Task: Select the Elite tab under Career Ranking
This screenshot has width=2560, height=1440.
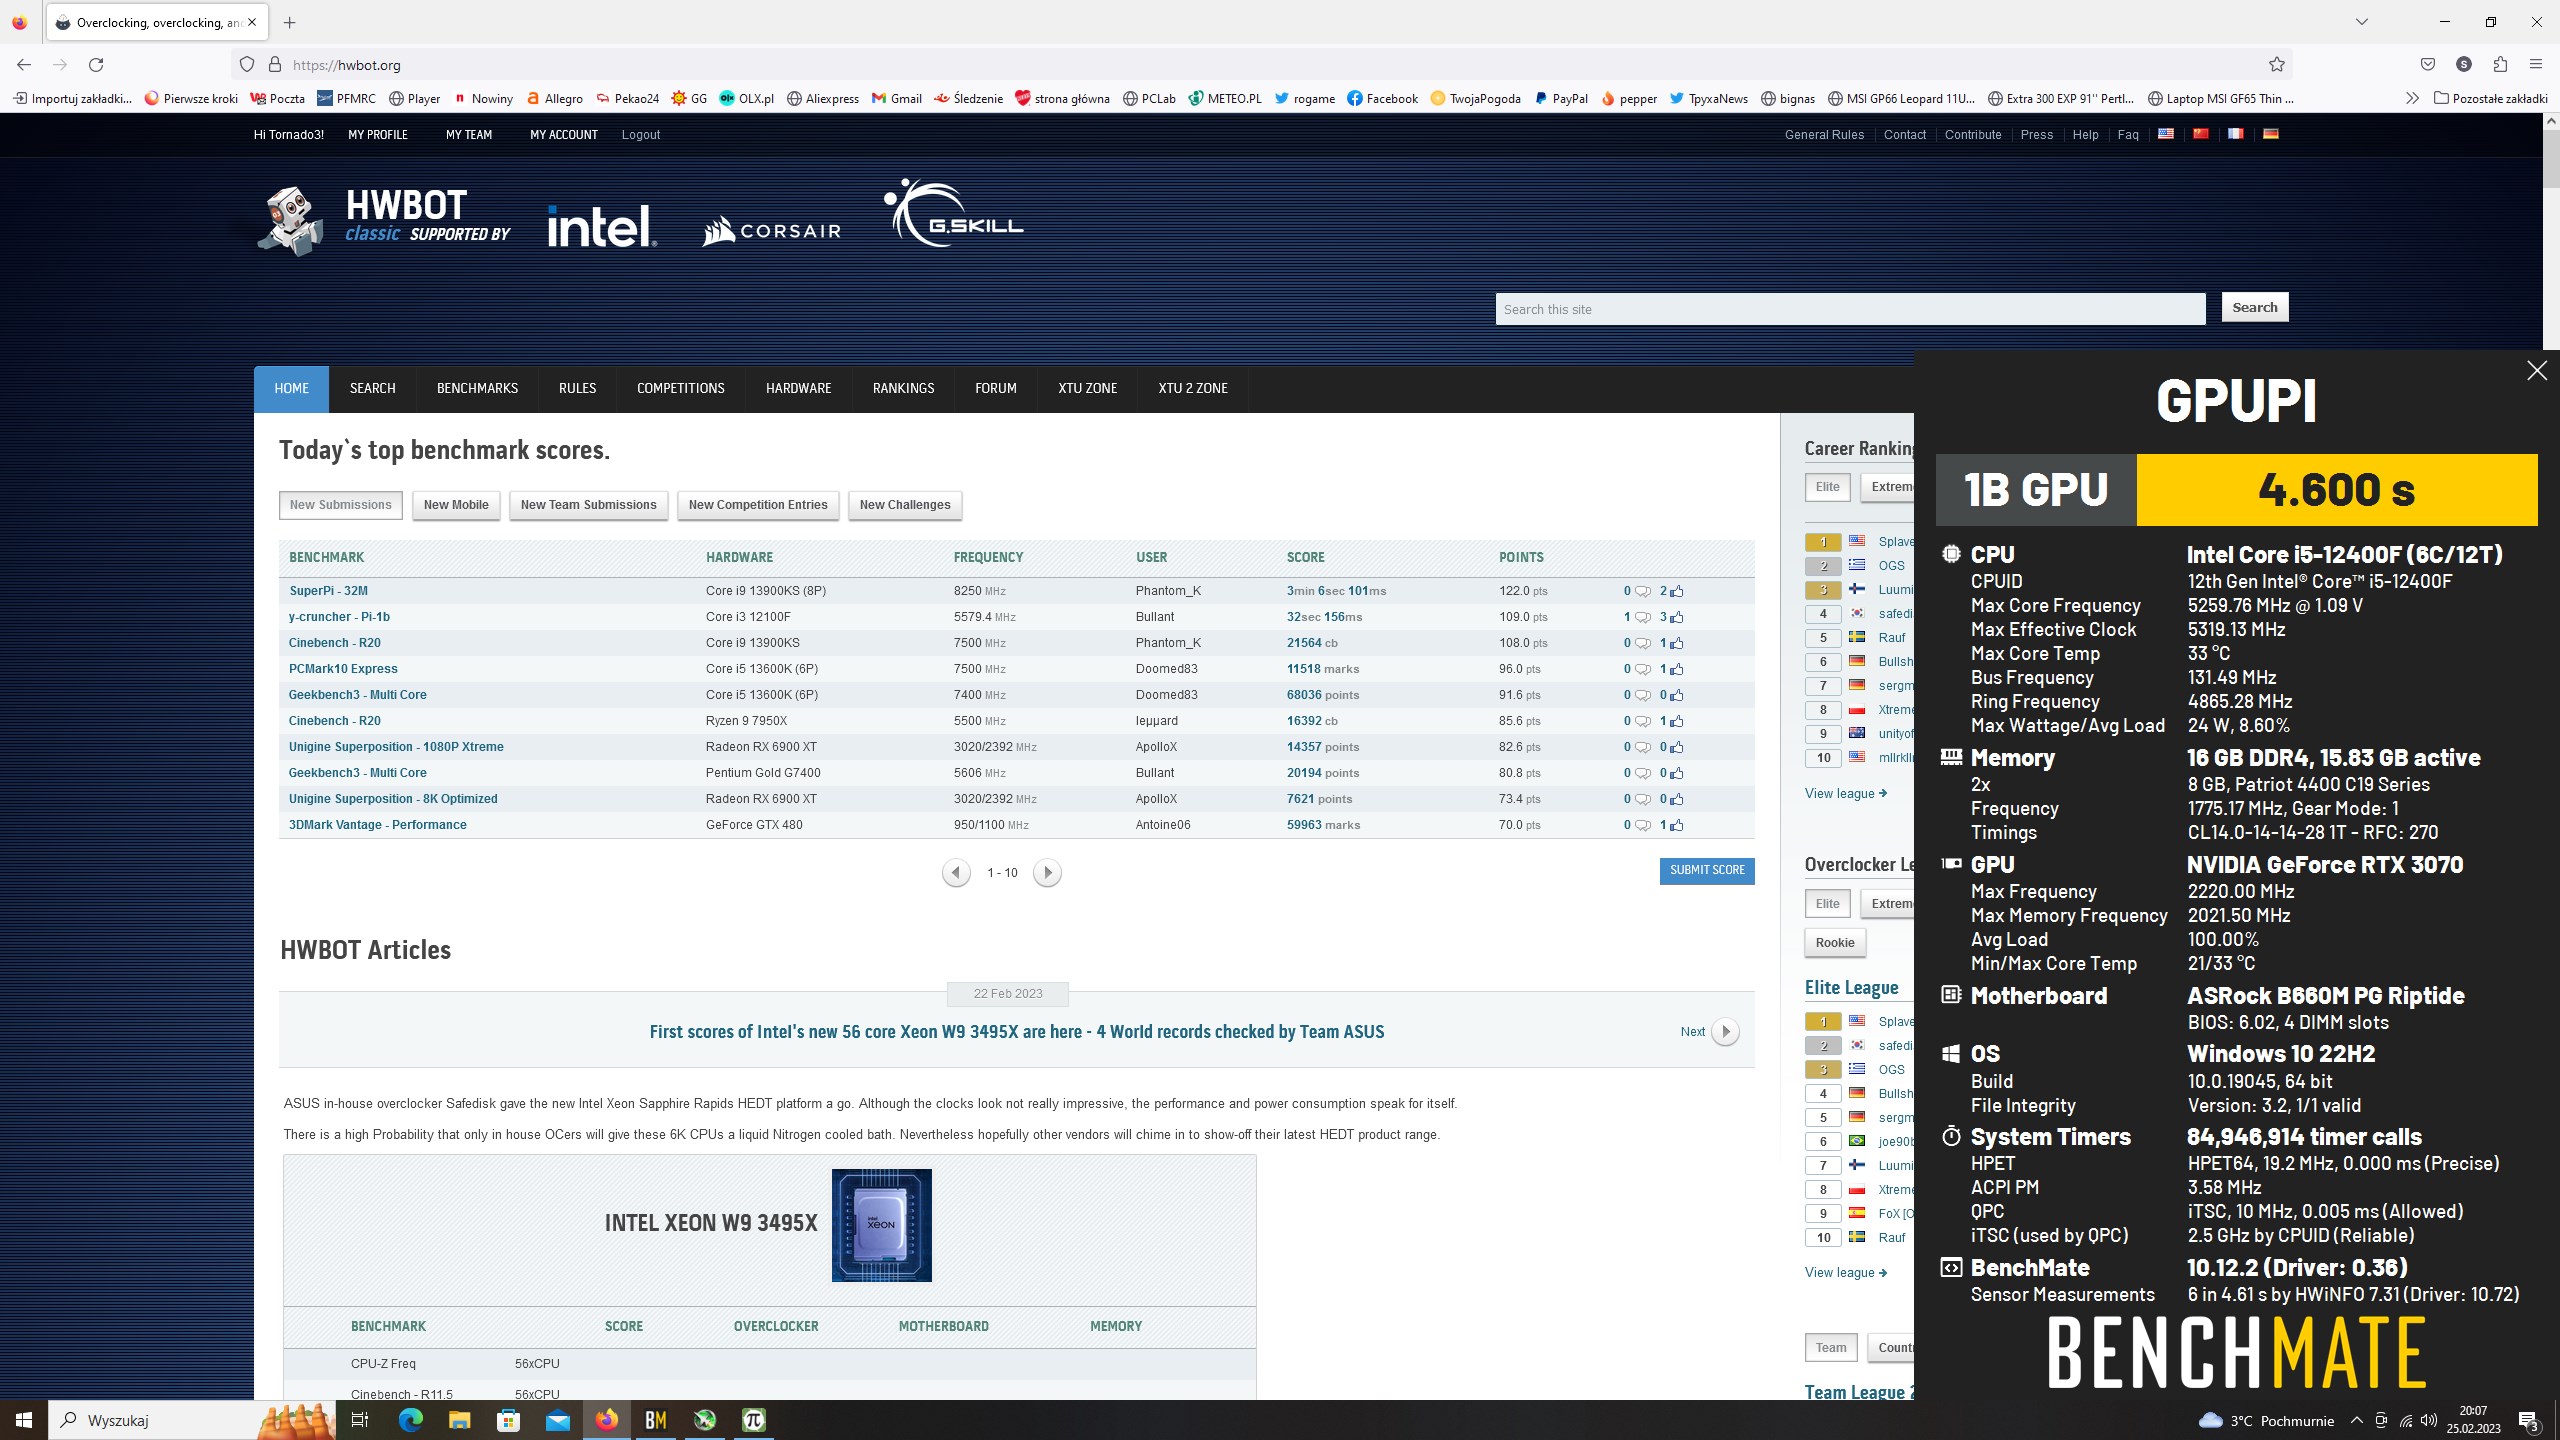Action: [1827, 487]
